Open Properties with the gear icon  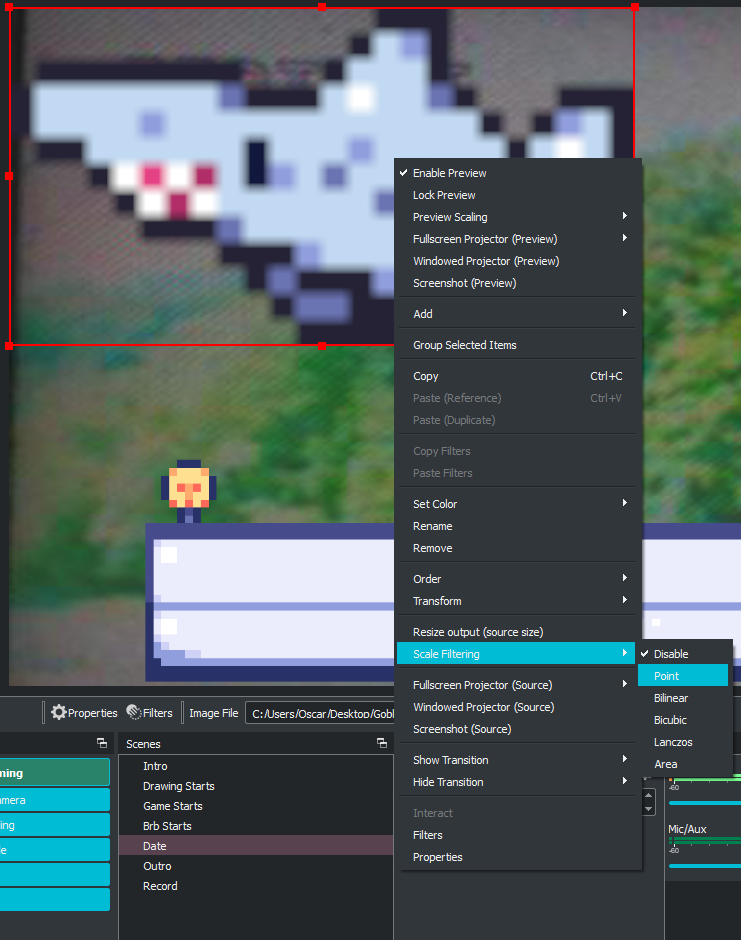pyautogui.click(x=84, y=713)
